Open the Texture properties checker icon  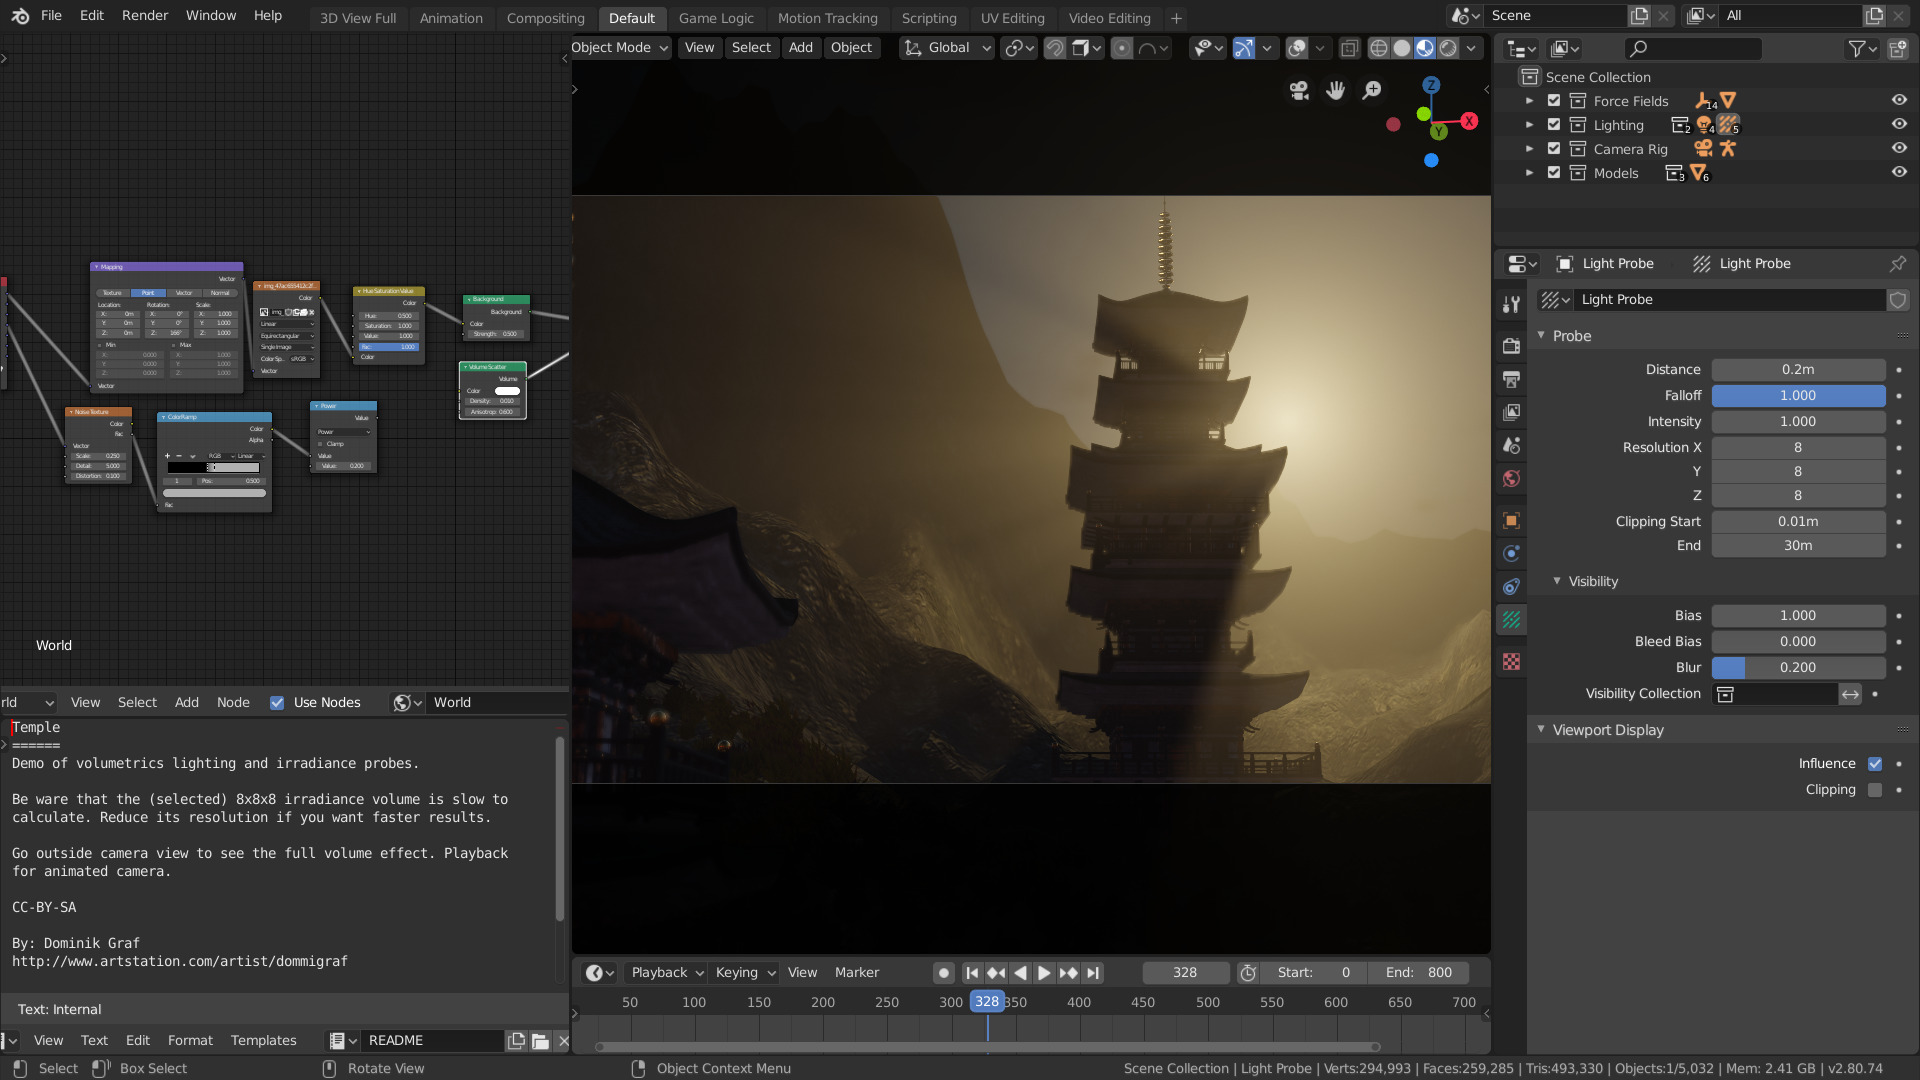coord(1511,662)
